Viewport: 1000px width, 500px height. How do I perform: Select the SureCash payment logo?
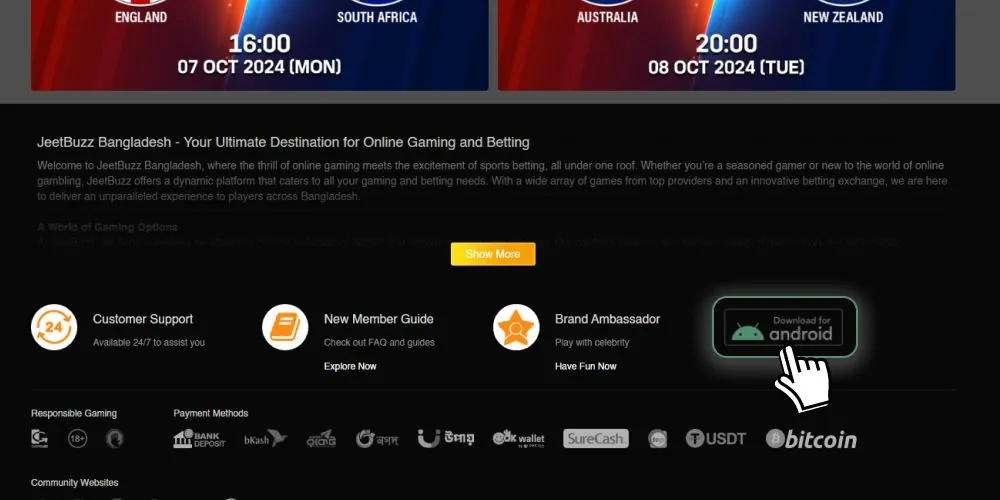click(x=596, y=439)
